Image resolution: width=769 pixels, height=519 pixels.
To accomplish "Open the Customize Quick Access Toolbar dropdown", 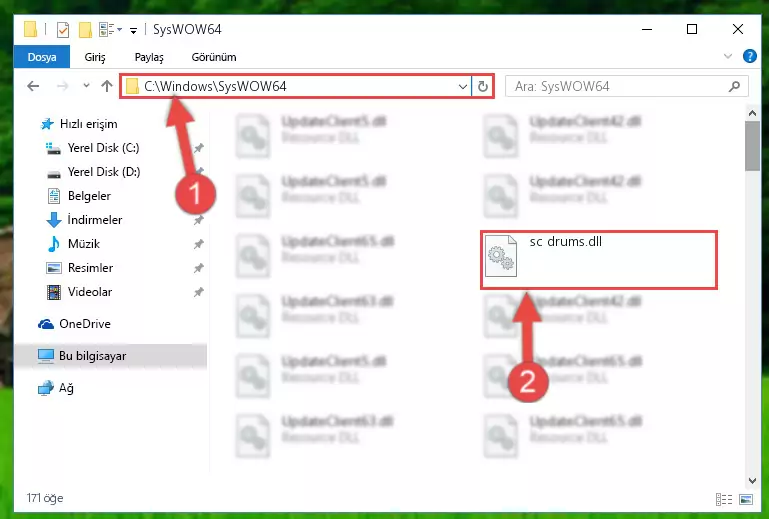I will (133, 30).
